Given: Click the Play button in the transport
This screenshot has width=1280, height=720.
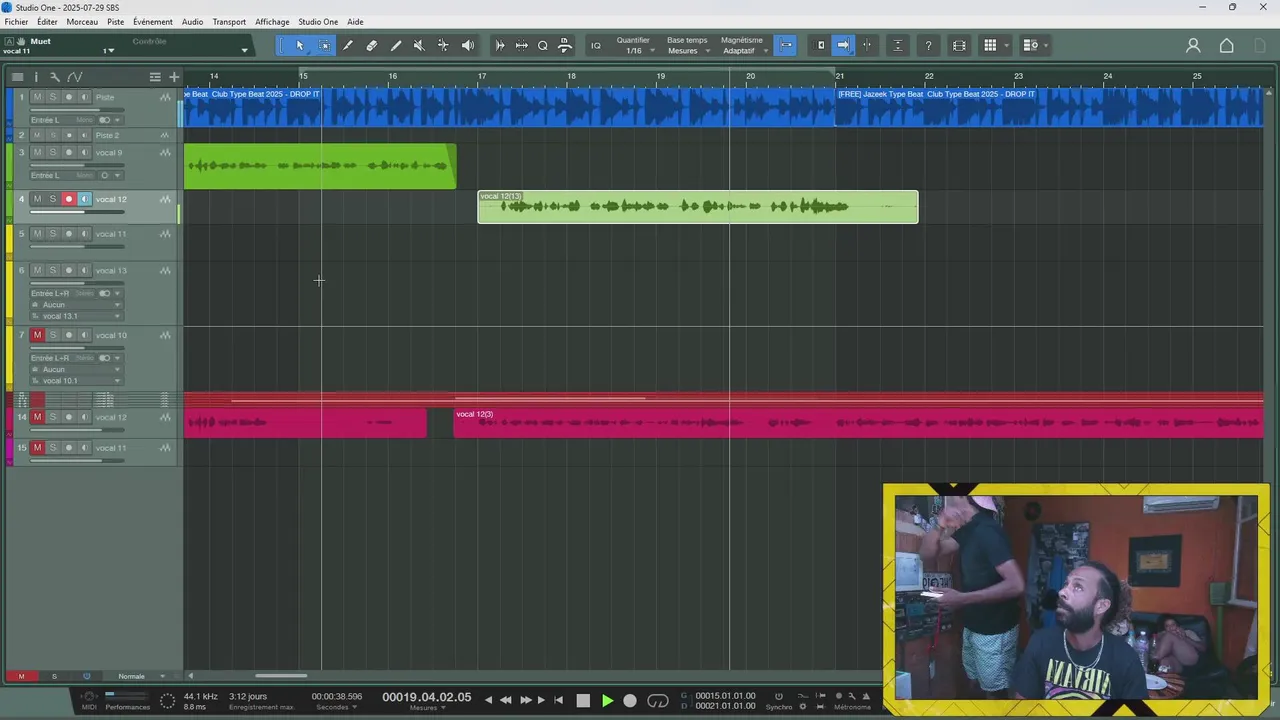Looking at the screenshot, I should 607,701.
